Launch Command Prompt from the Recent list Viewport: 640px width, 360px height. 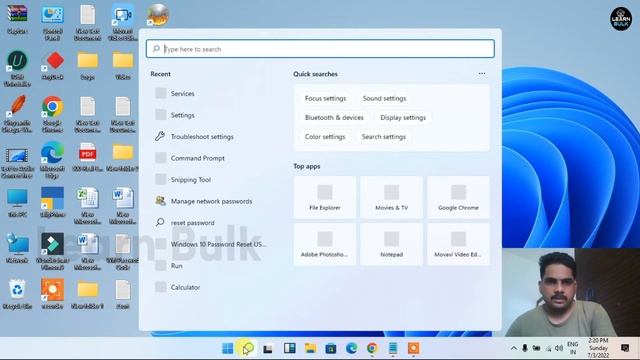point(198,158)
